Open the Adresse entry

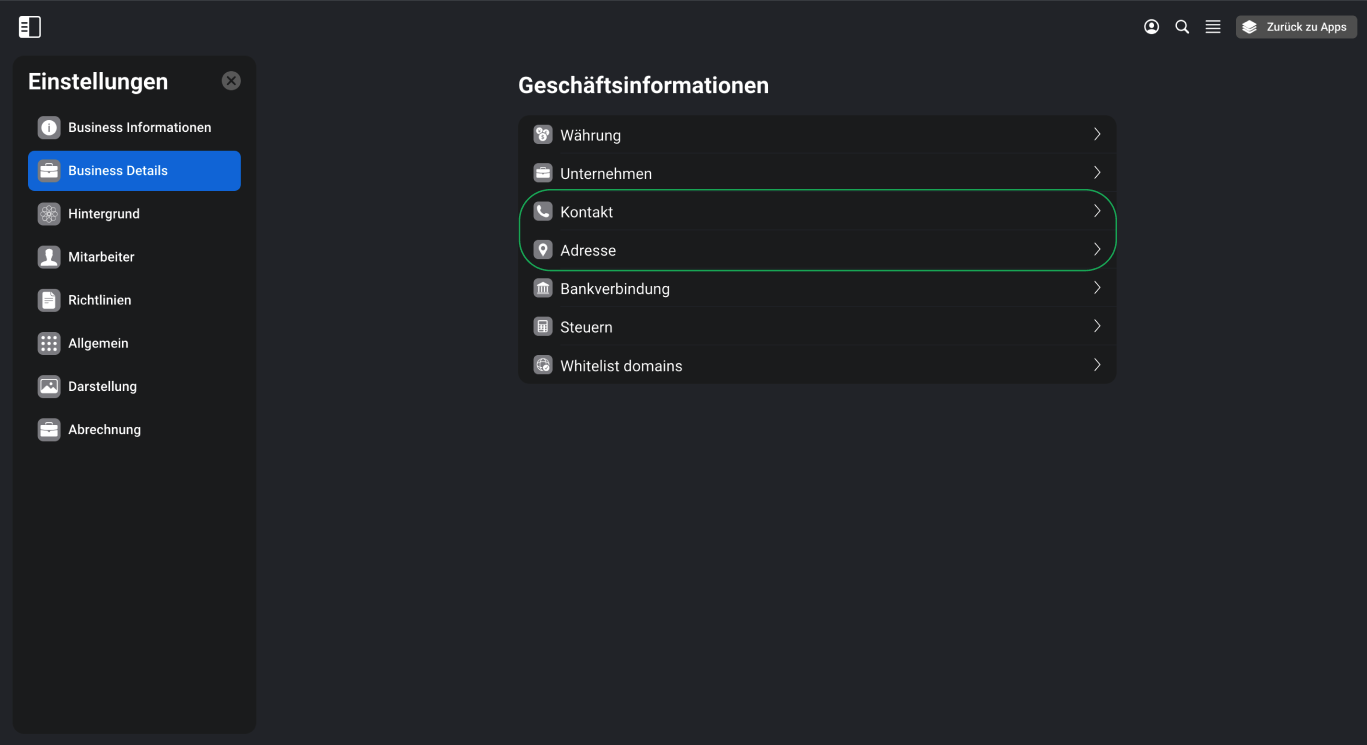coord(817,250)
